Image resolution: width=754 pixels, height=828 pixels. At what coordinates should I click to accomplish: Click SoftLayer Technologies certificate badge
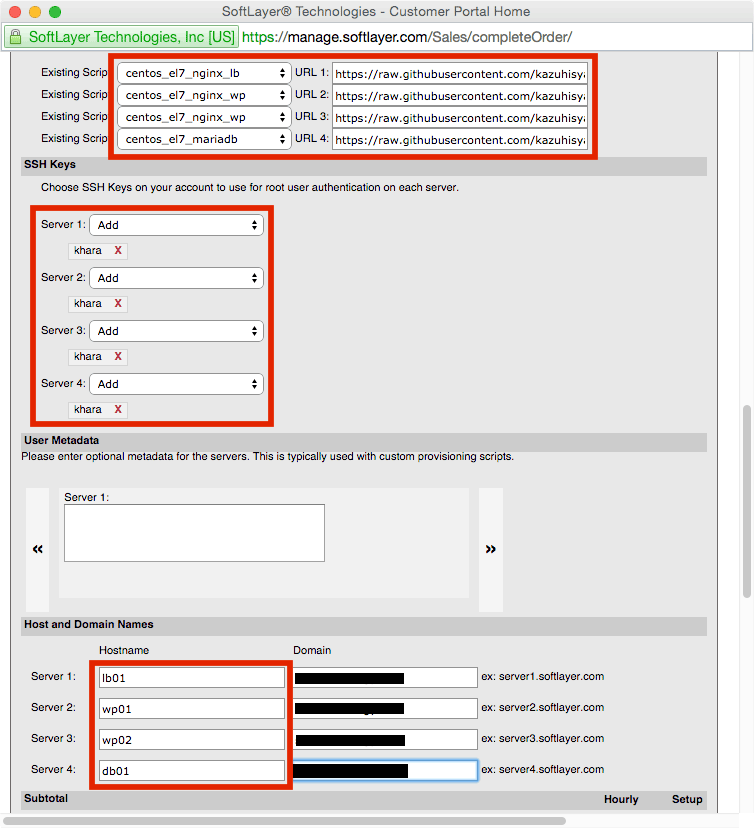click(122, 37)
